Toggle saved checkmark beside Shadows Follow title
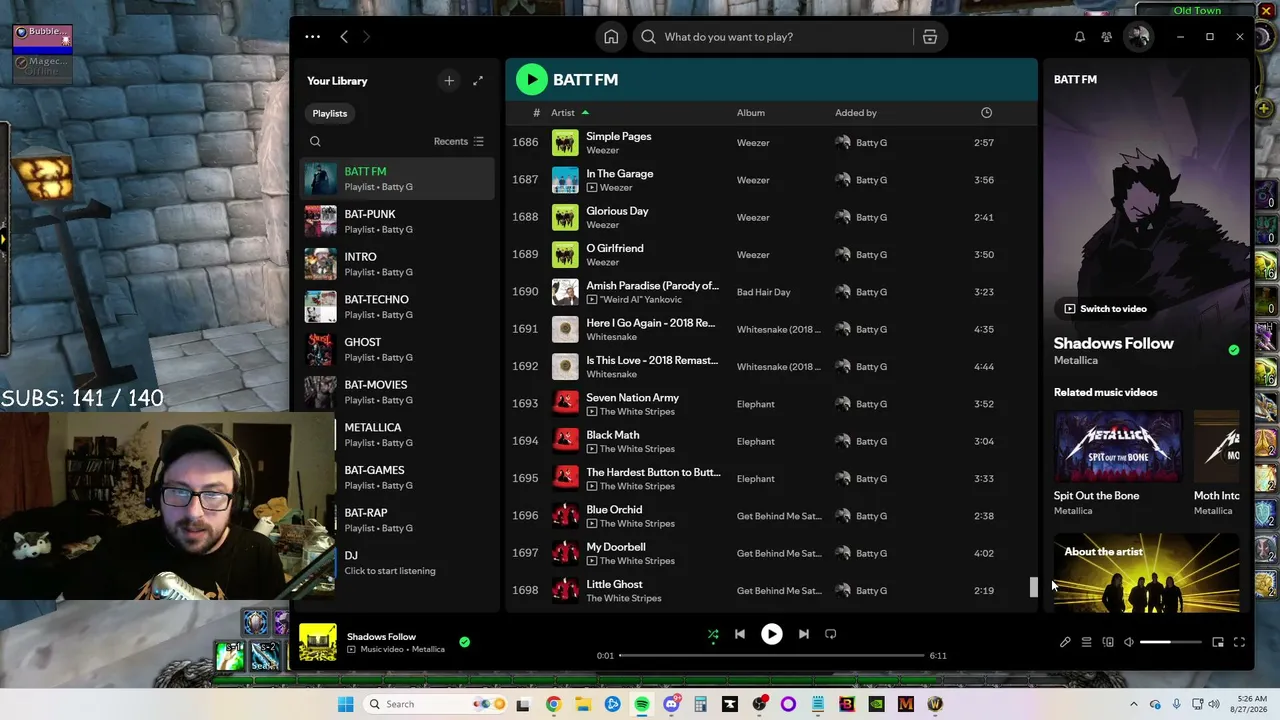 click(1233, 350)
